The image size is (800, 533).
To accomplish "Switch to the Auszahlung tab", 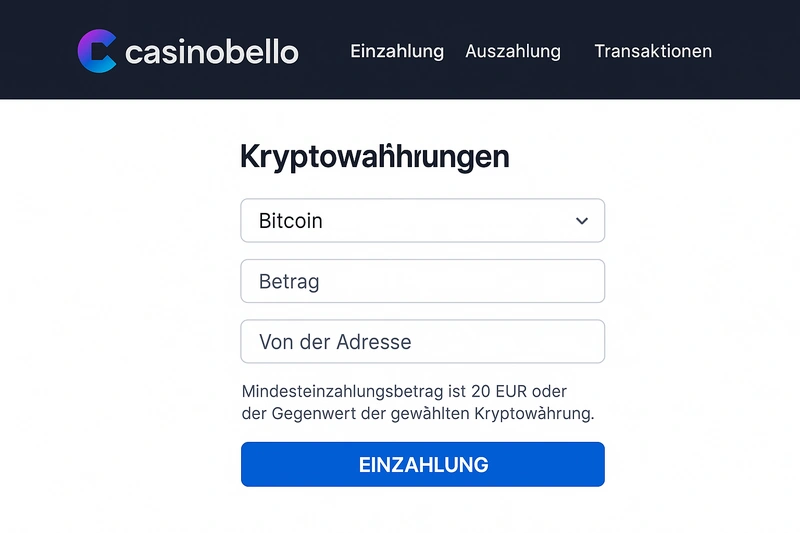I will pyautogui.click(x=513, y=51).
